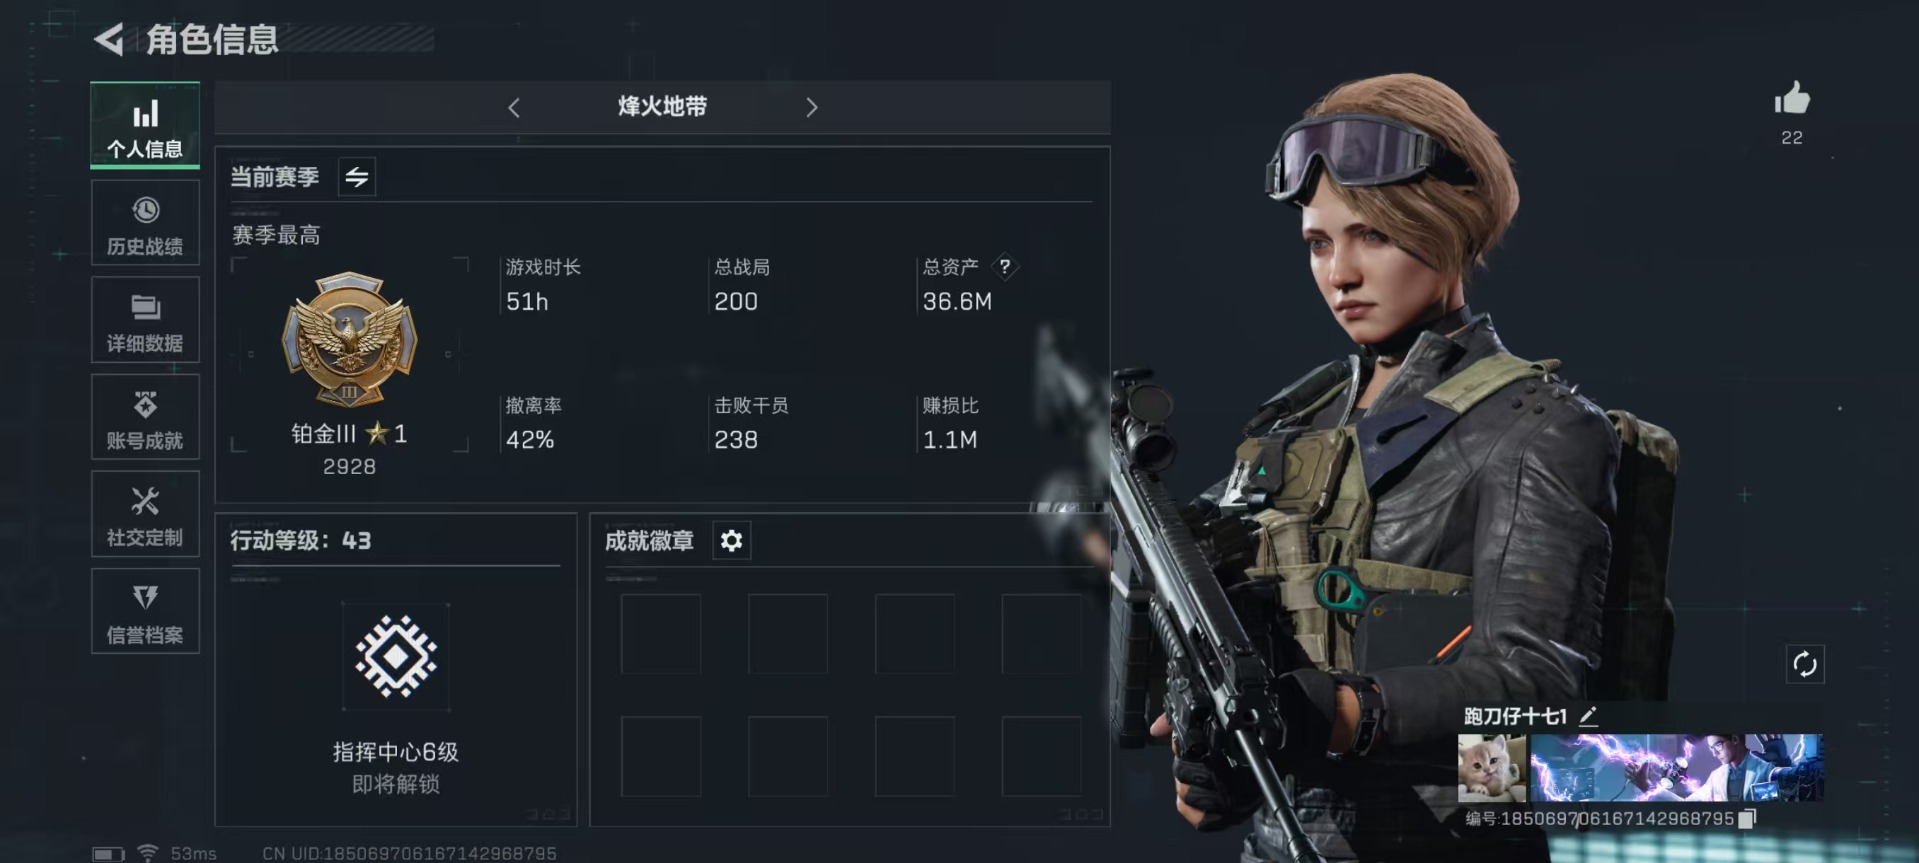The height and width of the screenshot is (863, 1919).
Task: Select 详细数据 in the sidebar
Action: coord(145,320)
